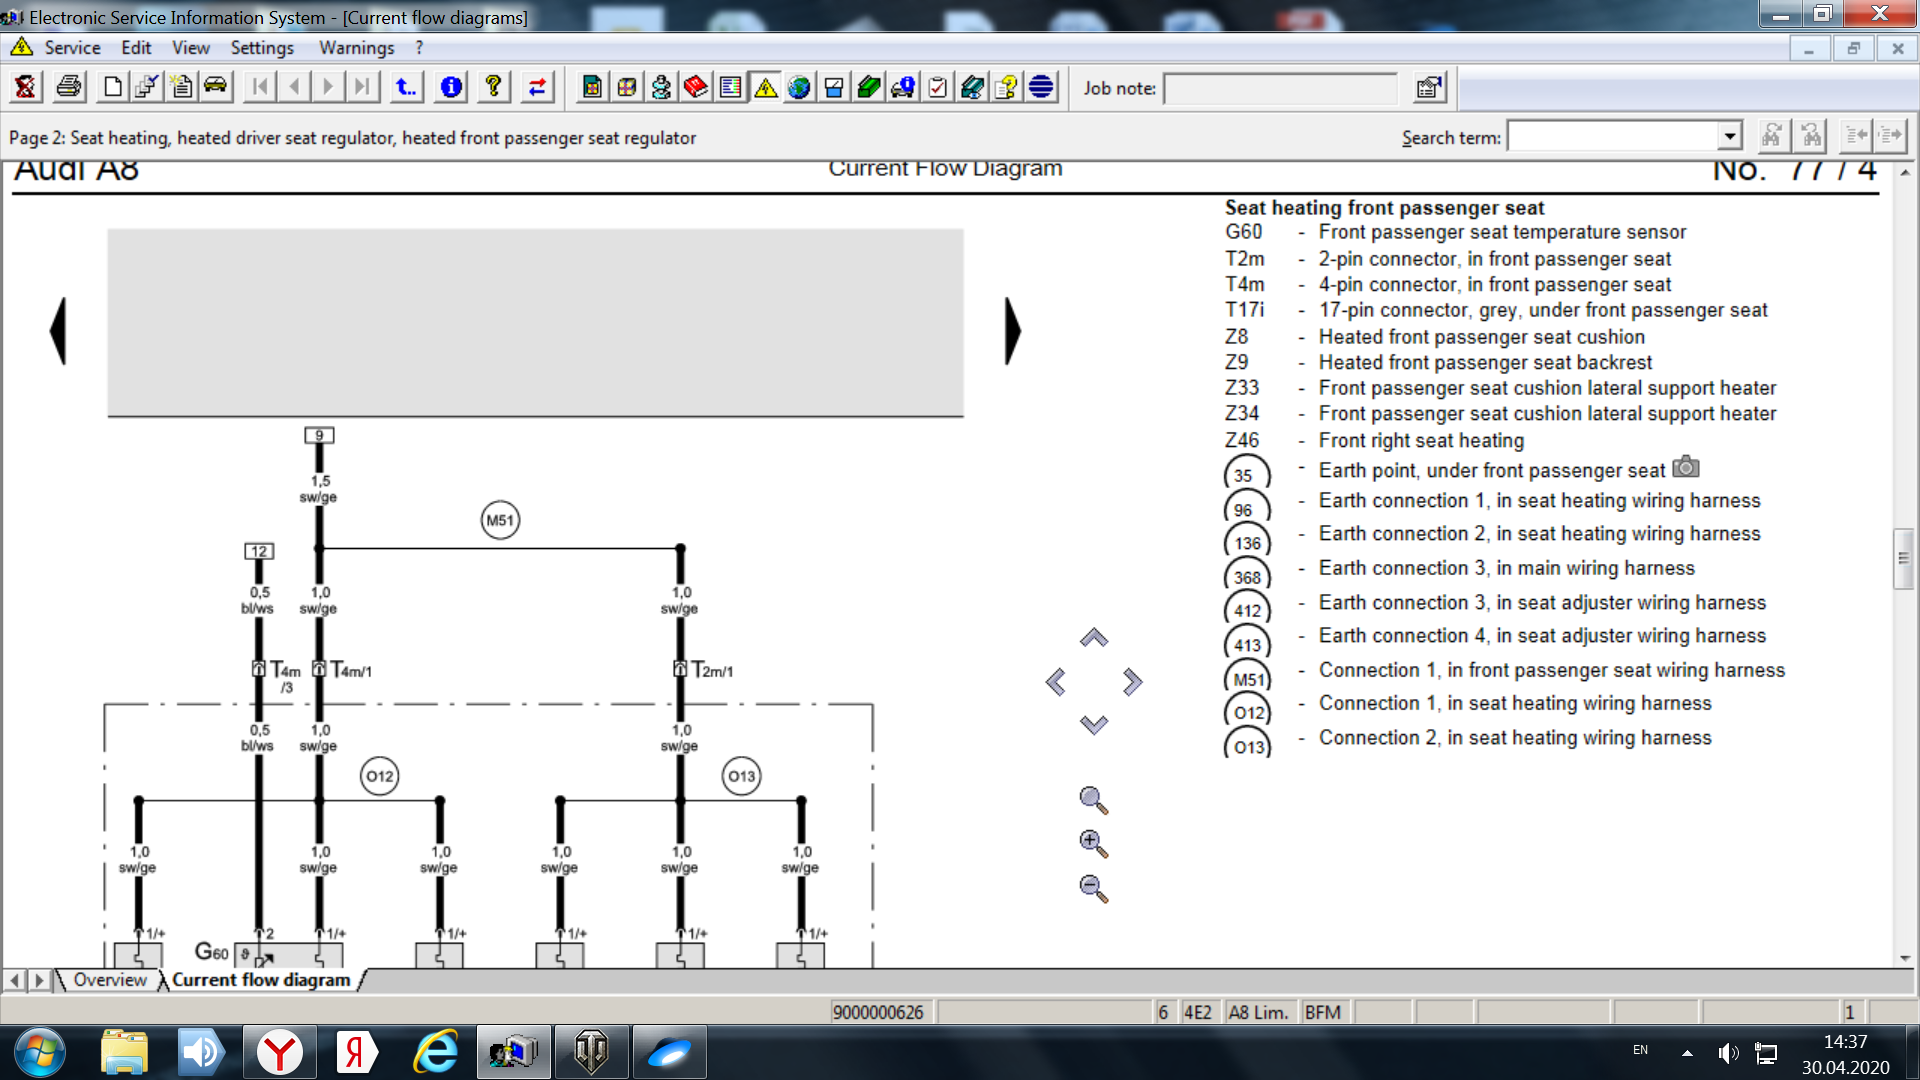Select the Current flow diagram tab
1920x1080 pixels.
coord(261,980)
